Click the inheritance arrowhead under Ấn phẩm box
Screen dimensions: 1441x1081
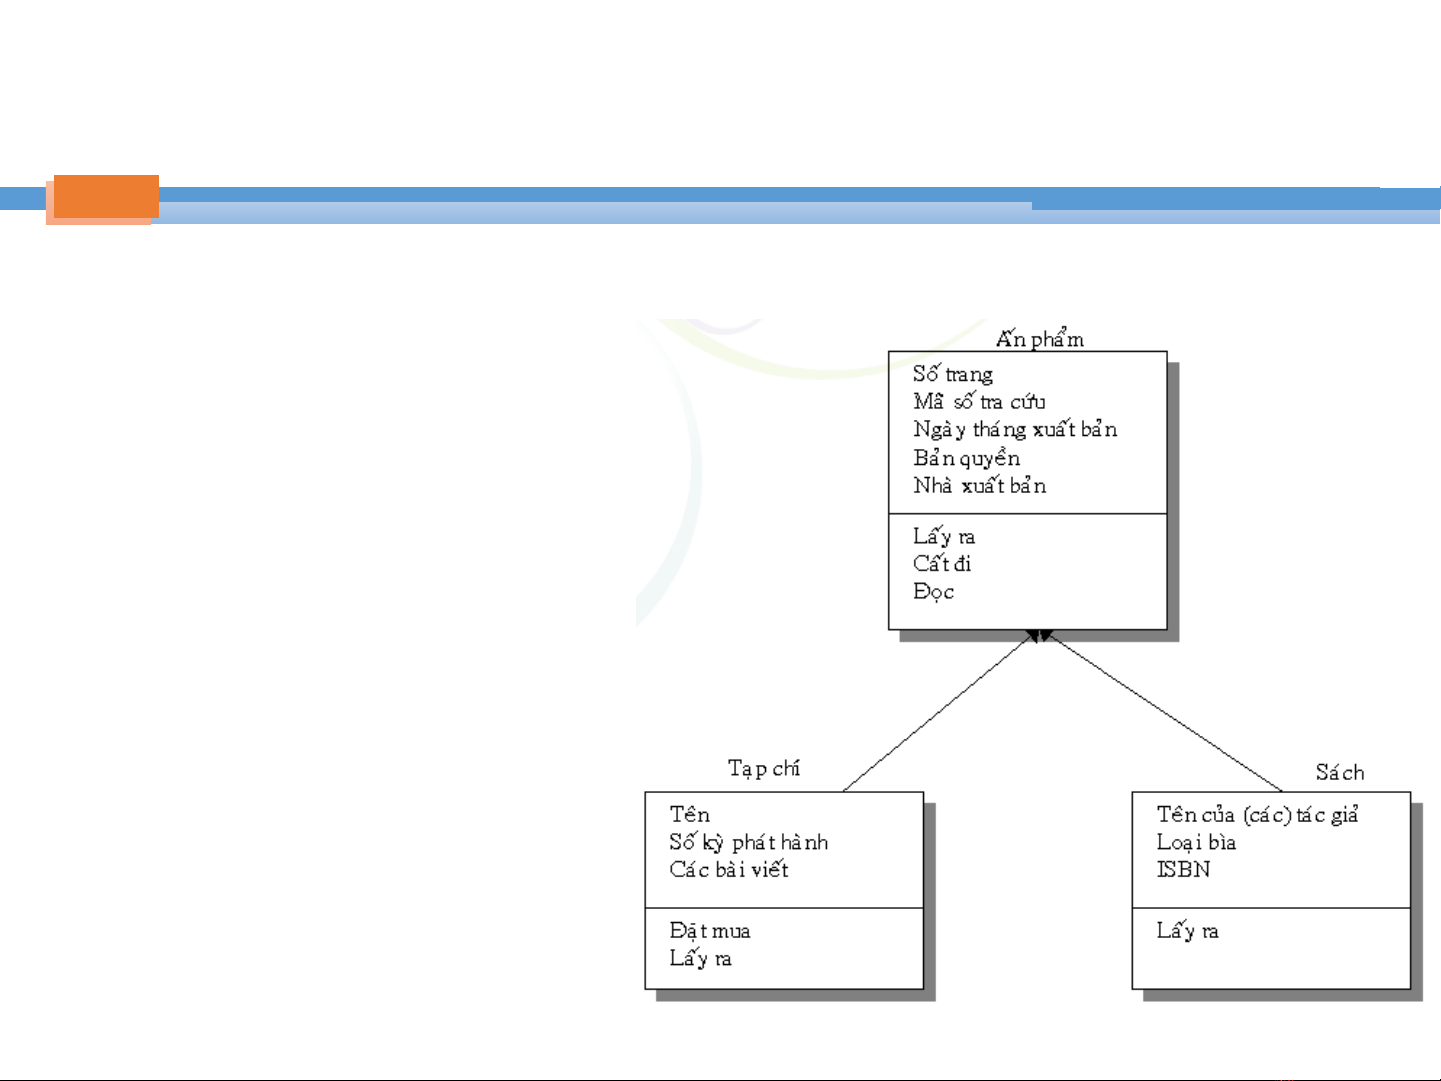coord(1038,636)
